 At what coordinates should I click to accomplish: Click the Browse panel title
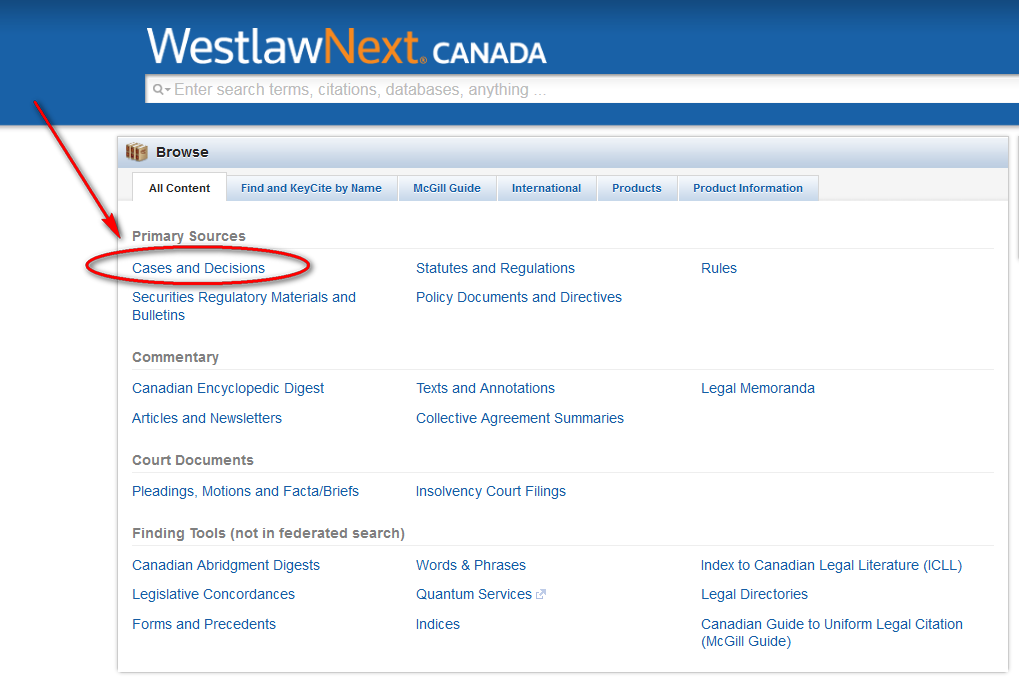coord(182,152)
